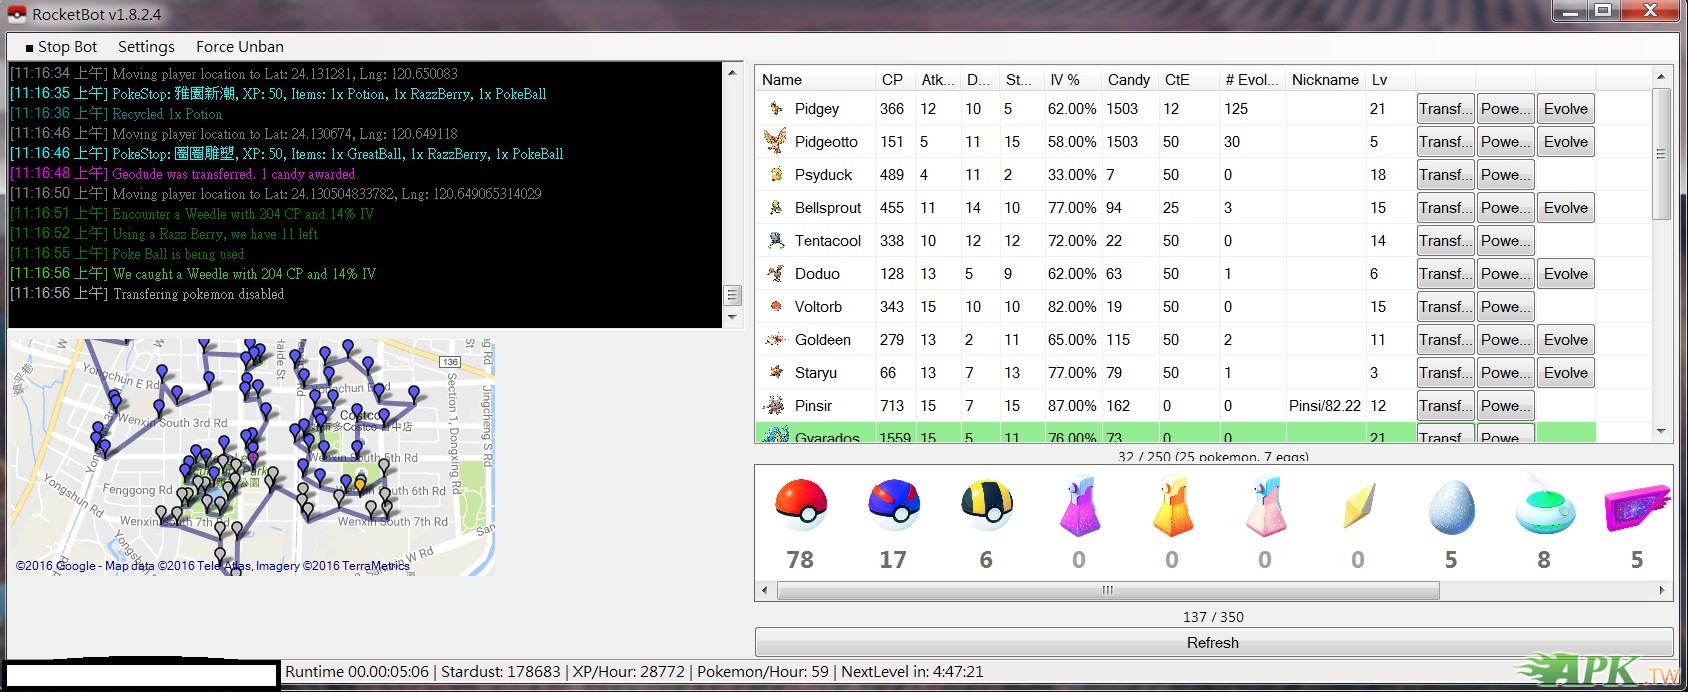Click the Lucky Egg item icon
The width and height of the screenshot is (1688, 692).
[x=1451, y=506]
